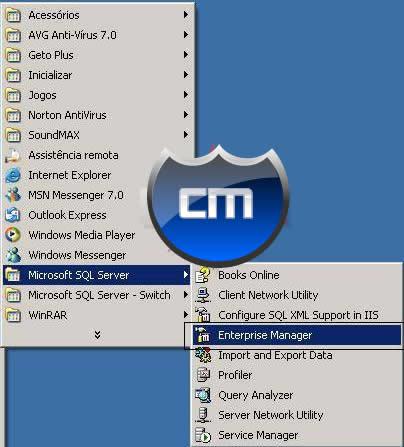The height and width of the screenshot is (447, 404).
Task: Open the Microsoft SQL Server - Switch arrow
Action: (186, 295)
